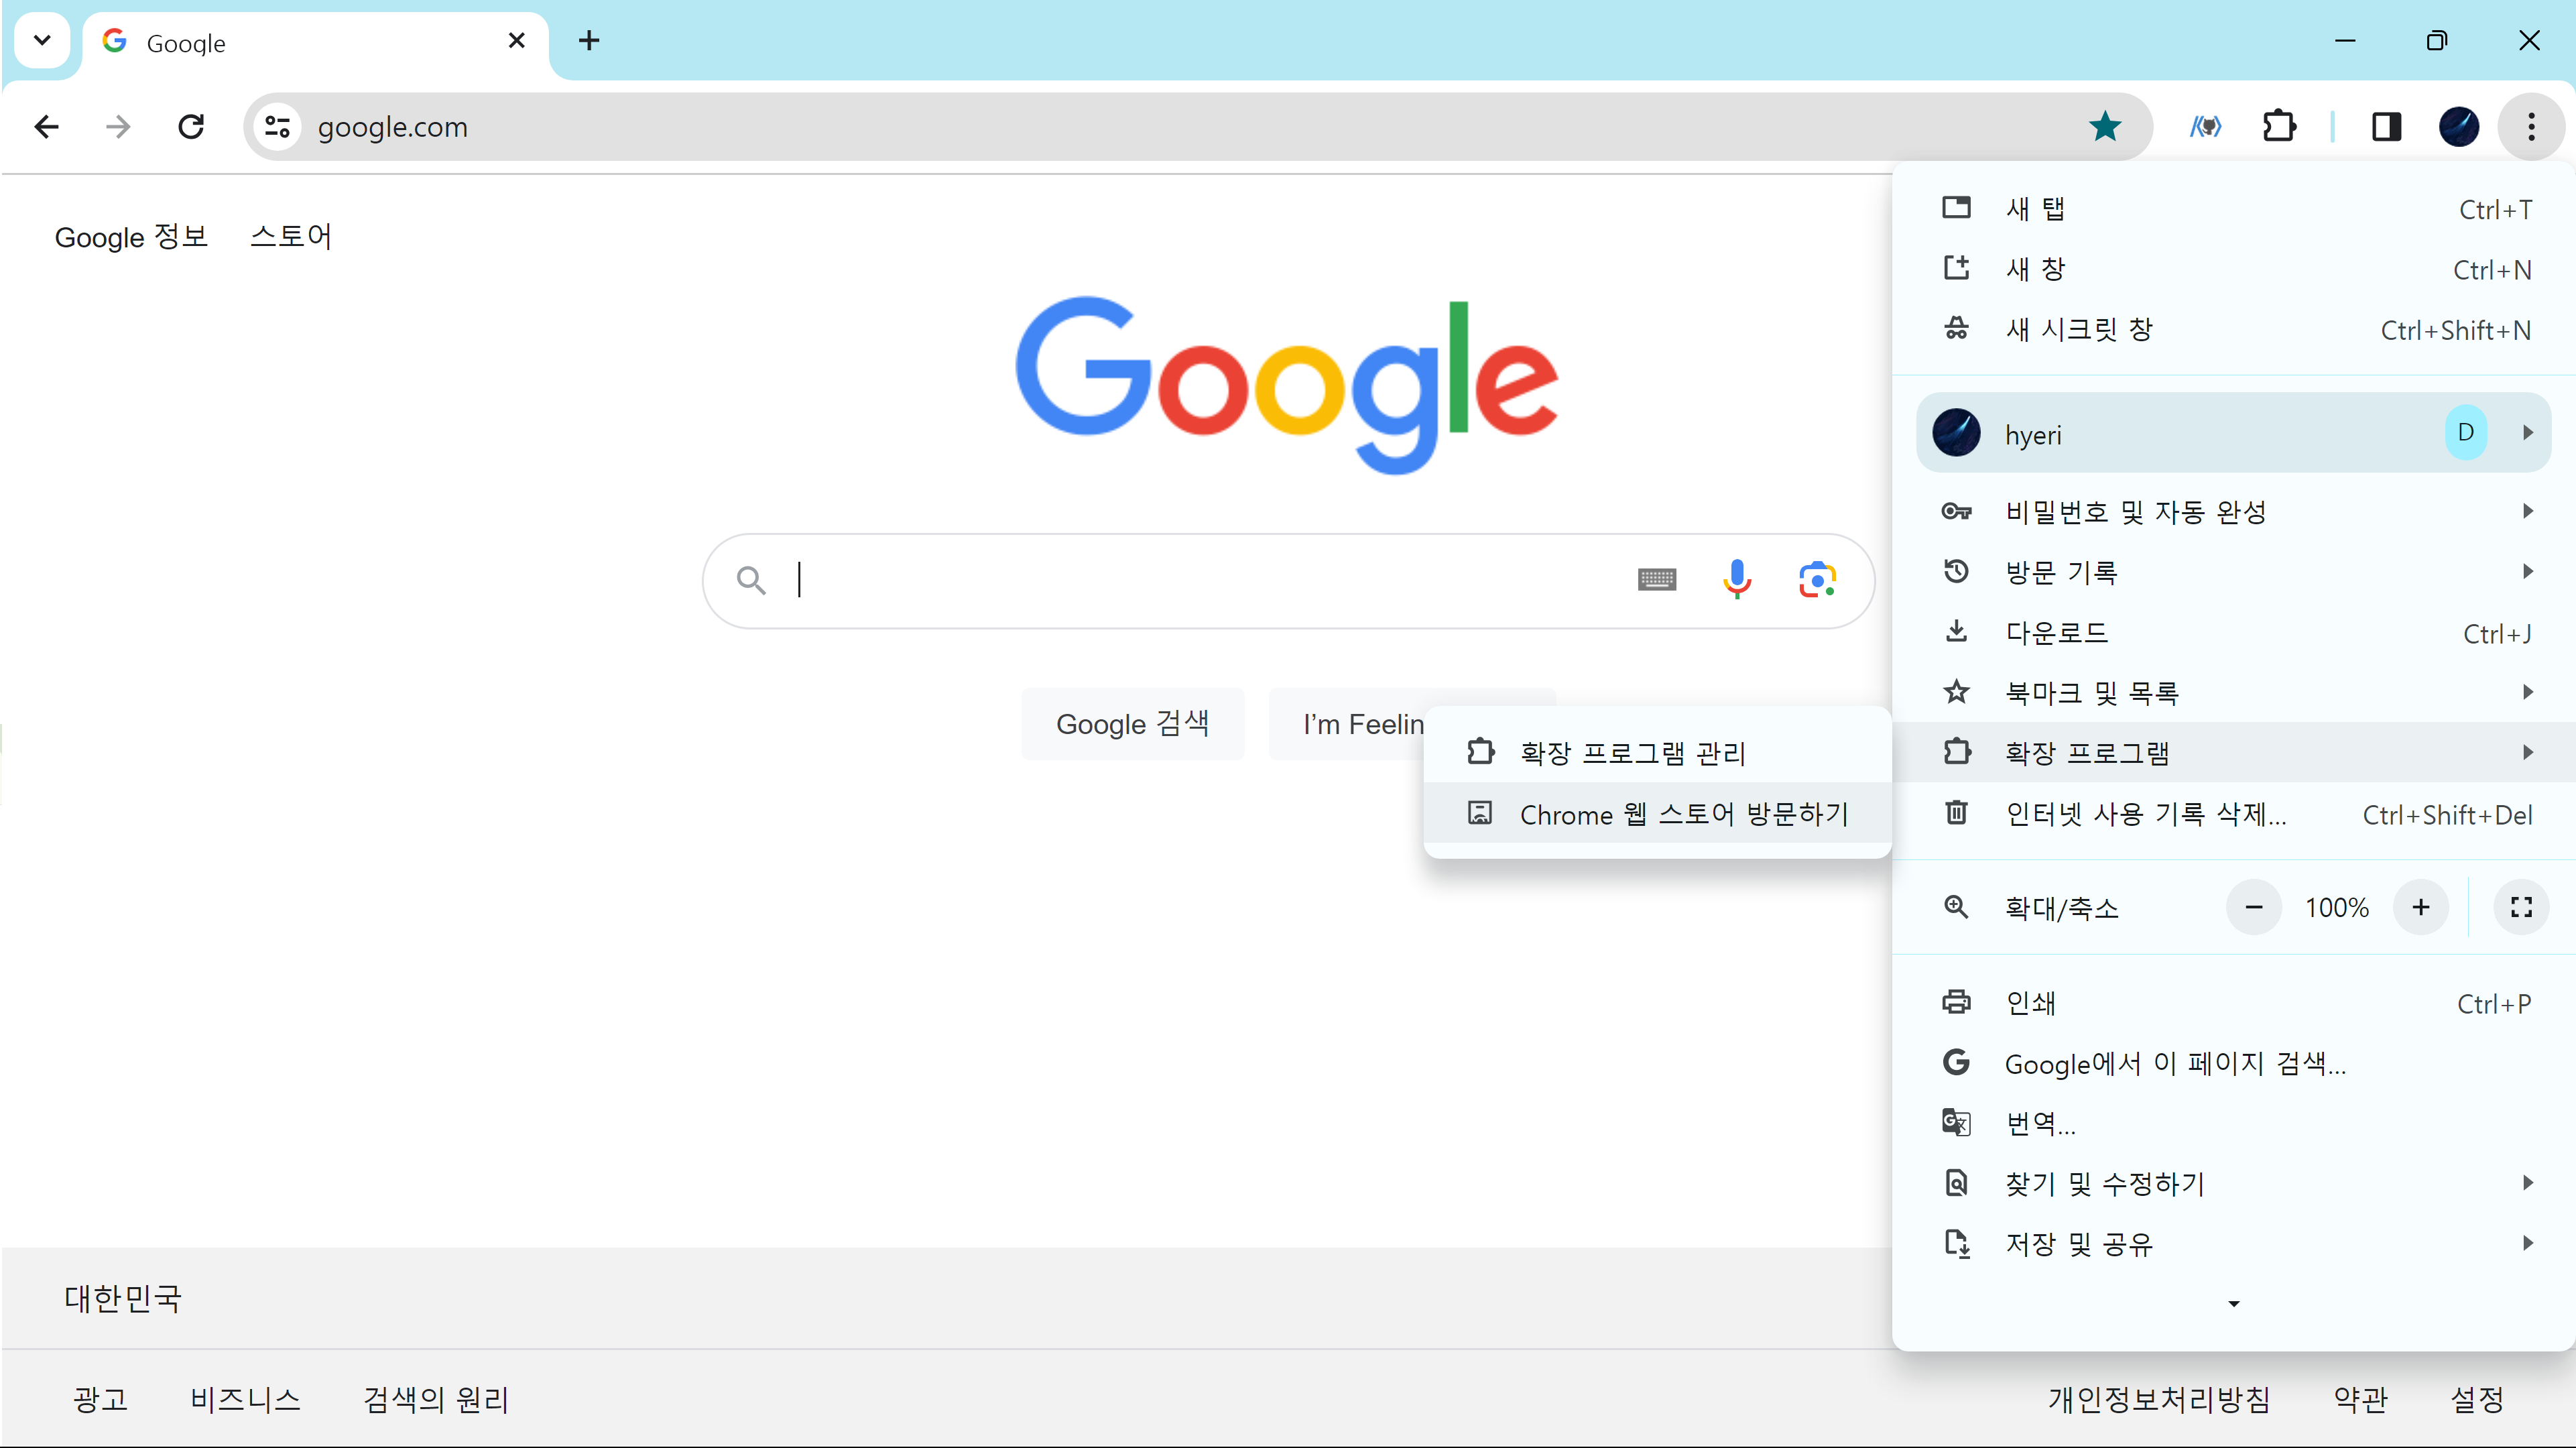Select 확장 프로그램 관리 submenu item
The width and height of the screenshot is (2576, 1448).
click(1632, 753)
